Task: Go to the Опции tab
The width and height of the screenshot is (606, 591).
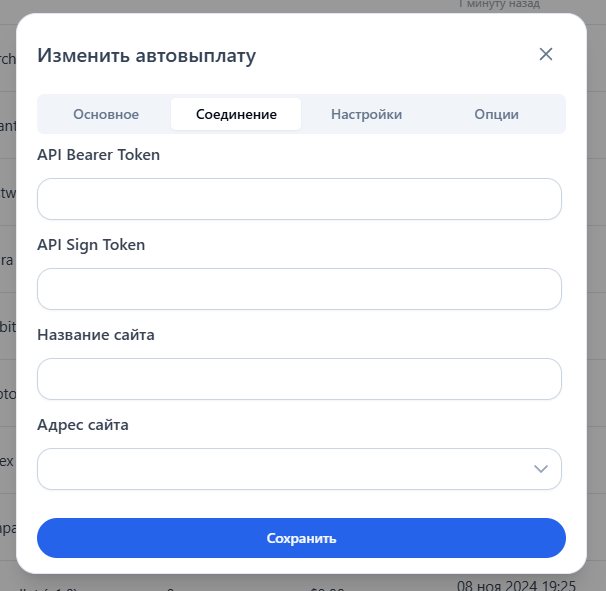Action: pos(496,114)
